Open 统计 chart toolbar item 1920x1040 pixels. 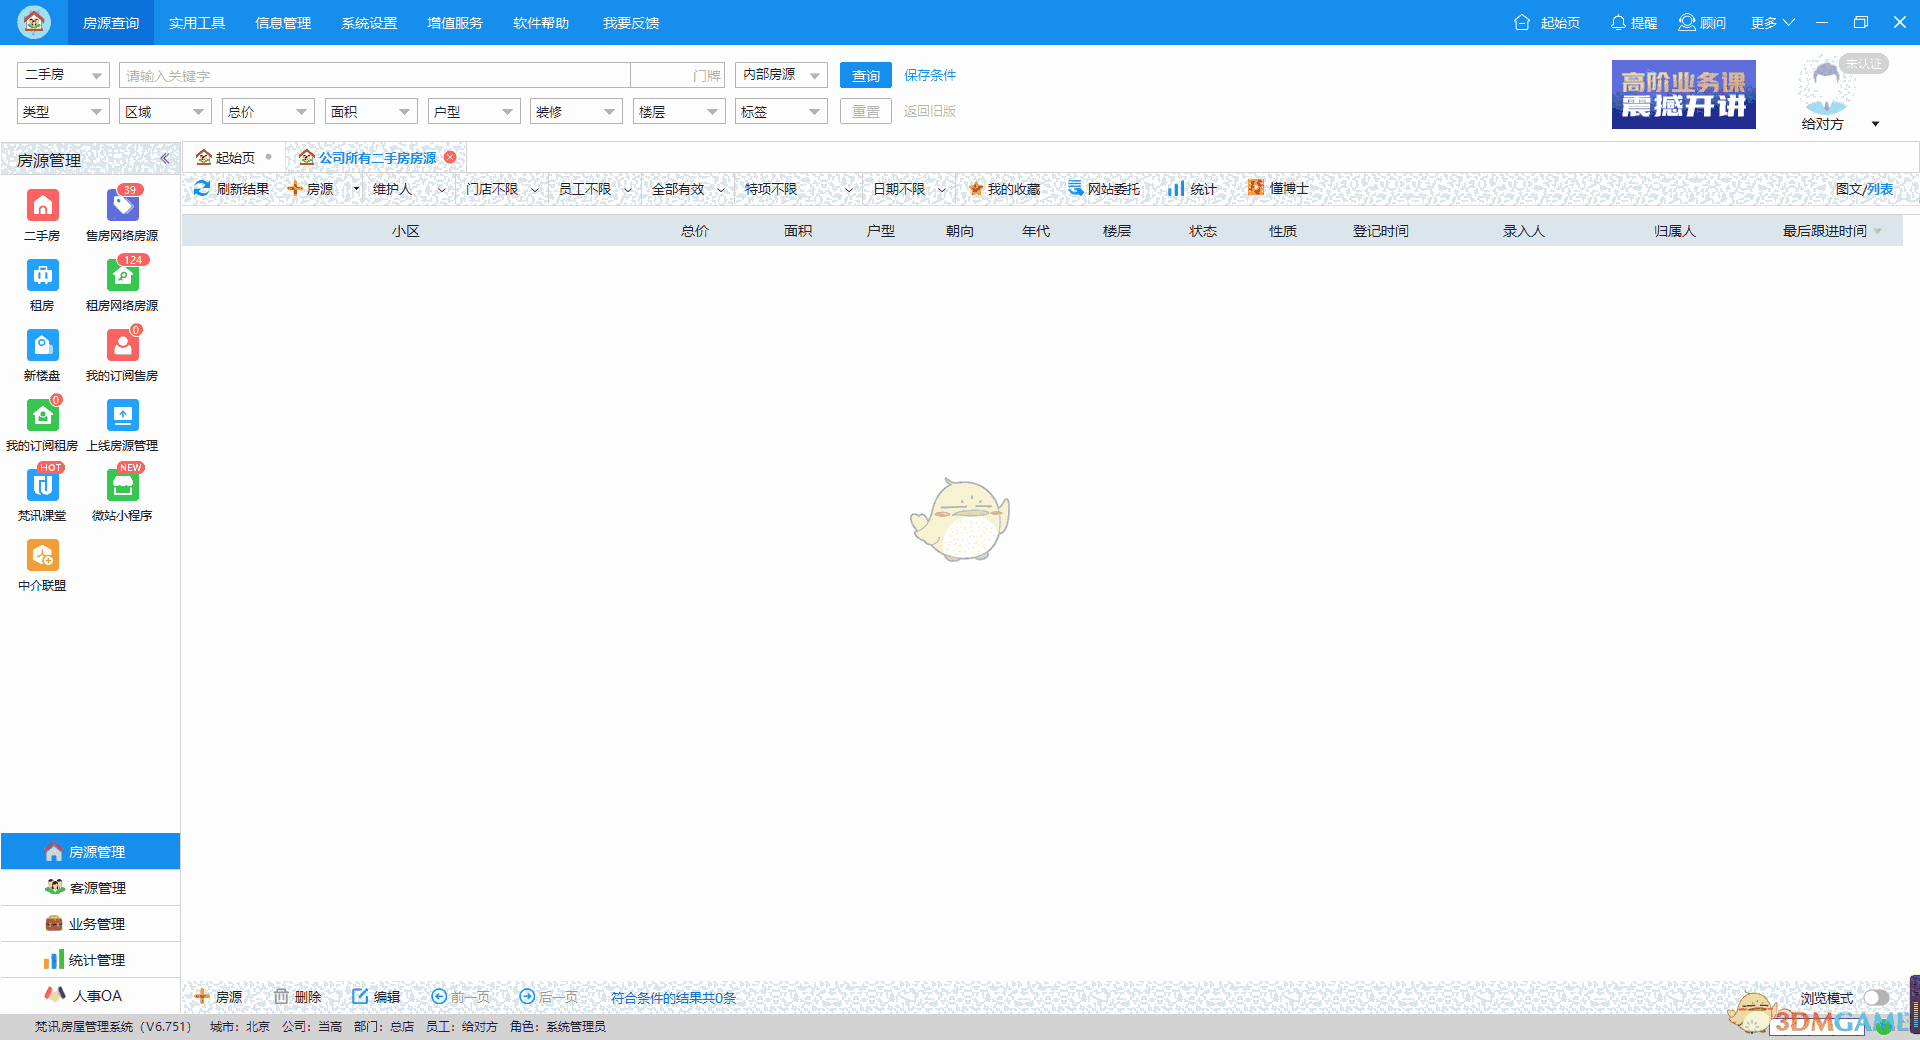pyautogui.click(x=1192, y=189)
